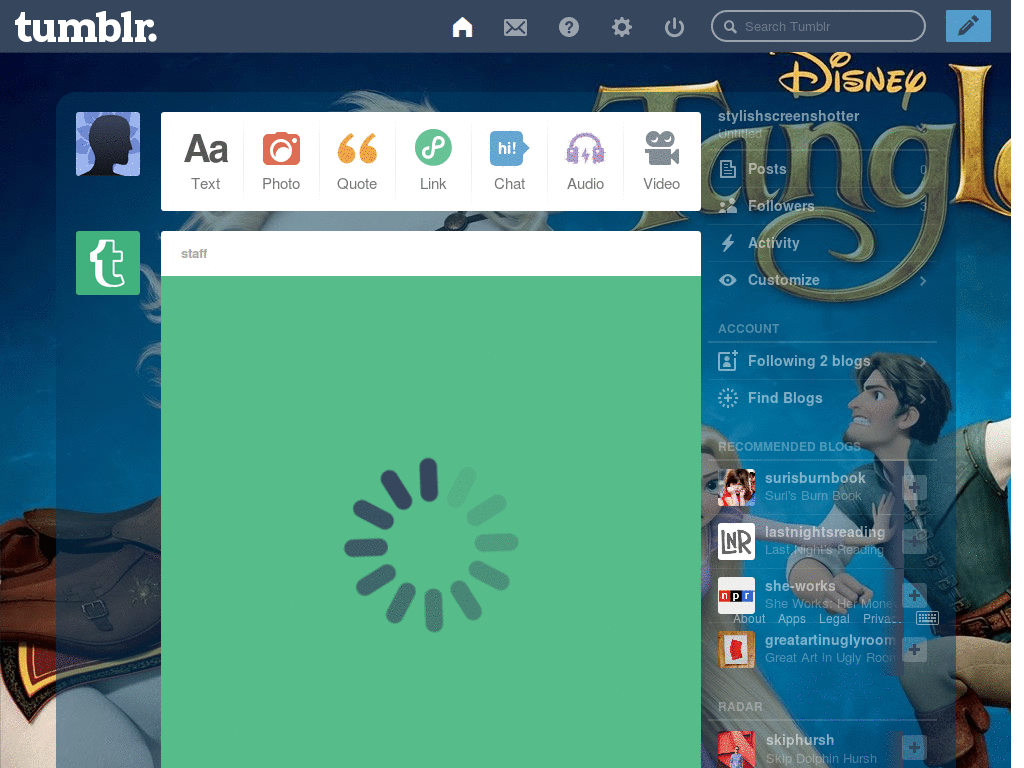Expand the Customize chevron arrow
1024x768 pixels.
923,281
